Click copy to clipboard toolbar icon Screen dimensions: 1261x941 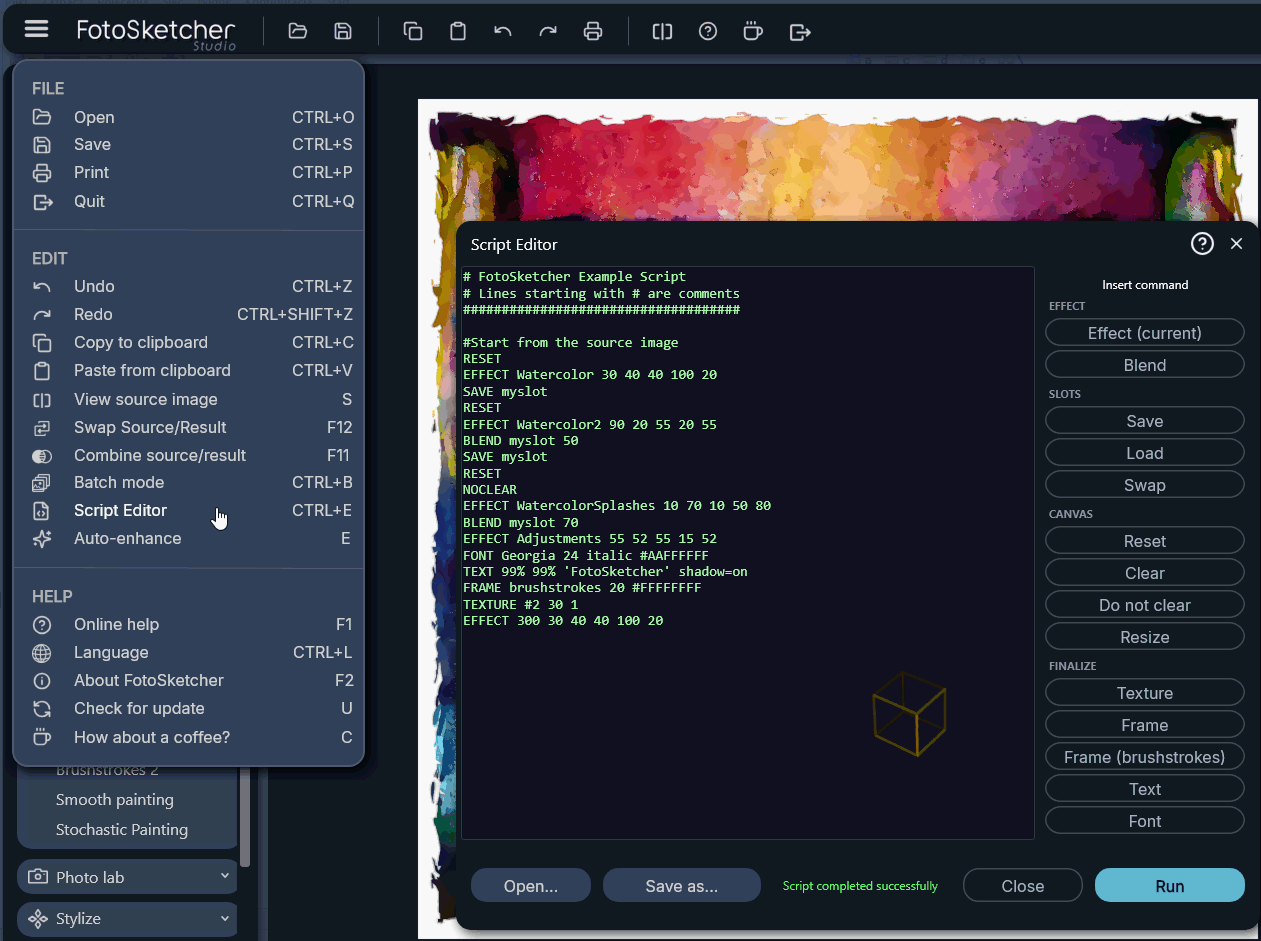coord(413,31)
